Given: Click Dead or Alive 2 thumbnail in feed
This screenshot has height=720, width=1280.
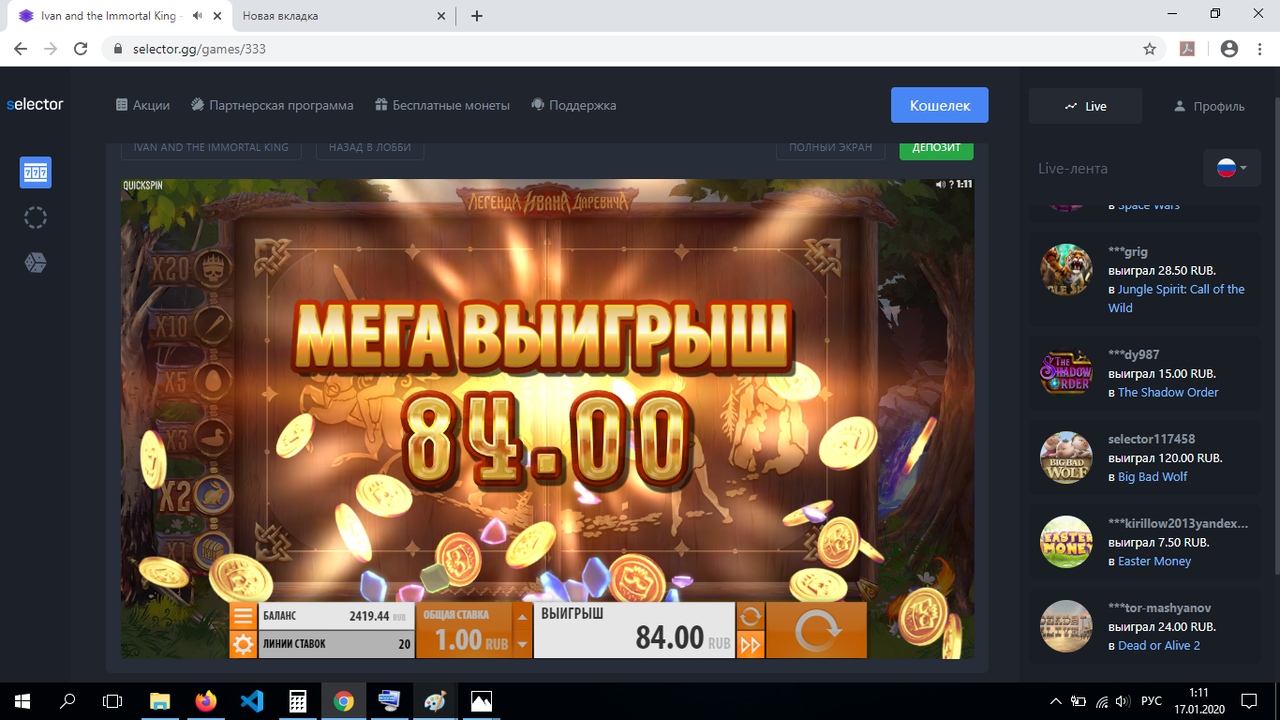Looking at the screenshot, I should (x=1066, y=626).
